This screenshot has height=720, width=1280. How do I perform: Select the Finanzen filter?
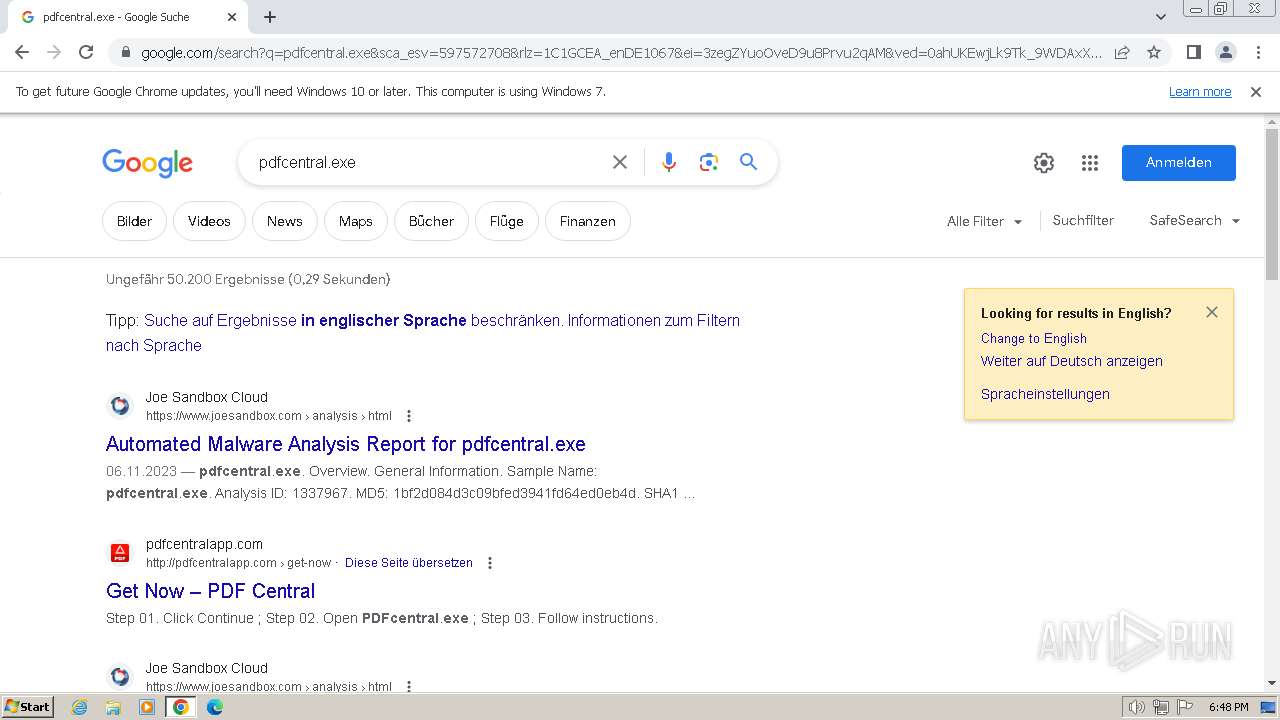click(x=588, y=221)
